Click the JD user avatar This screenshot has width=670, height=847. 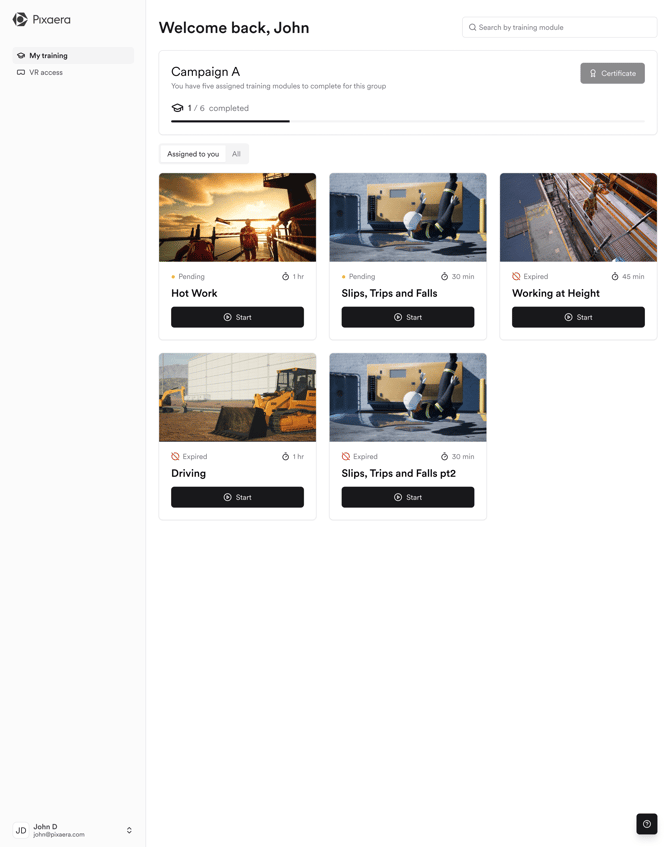point(20,830)
